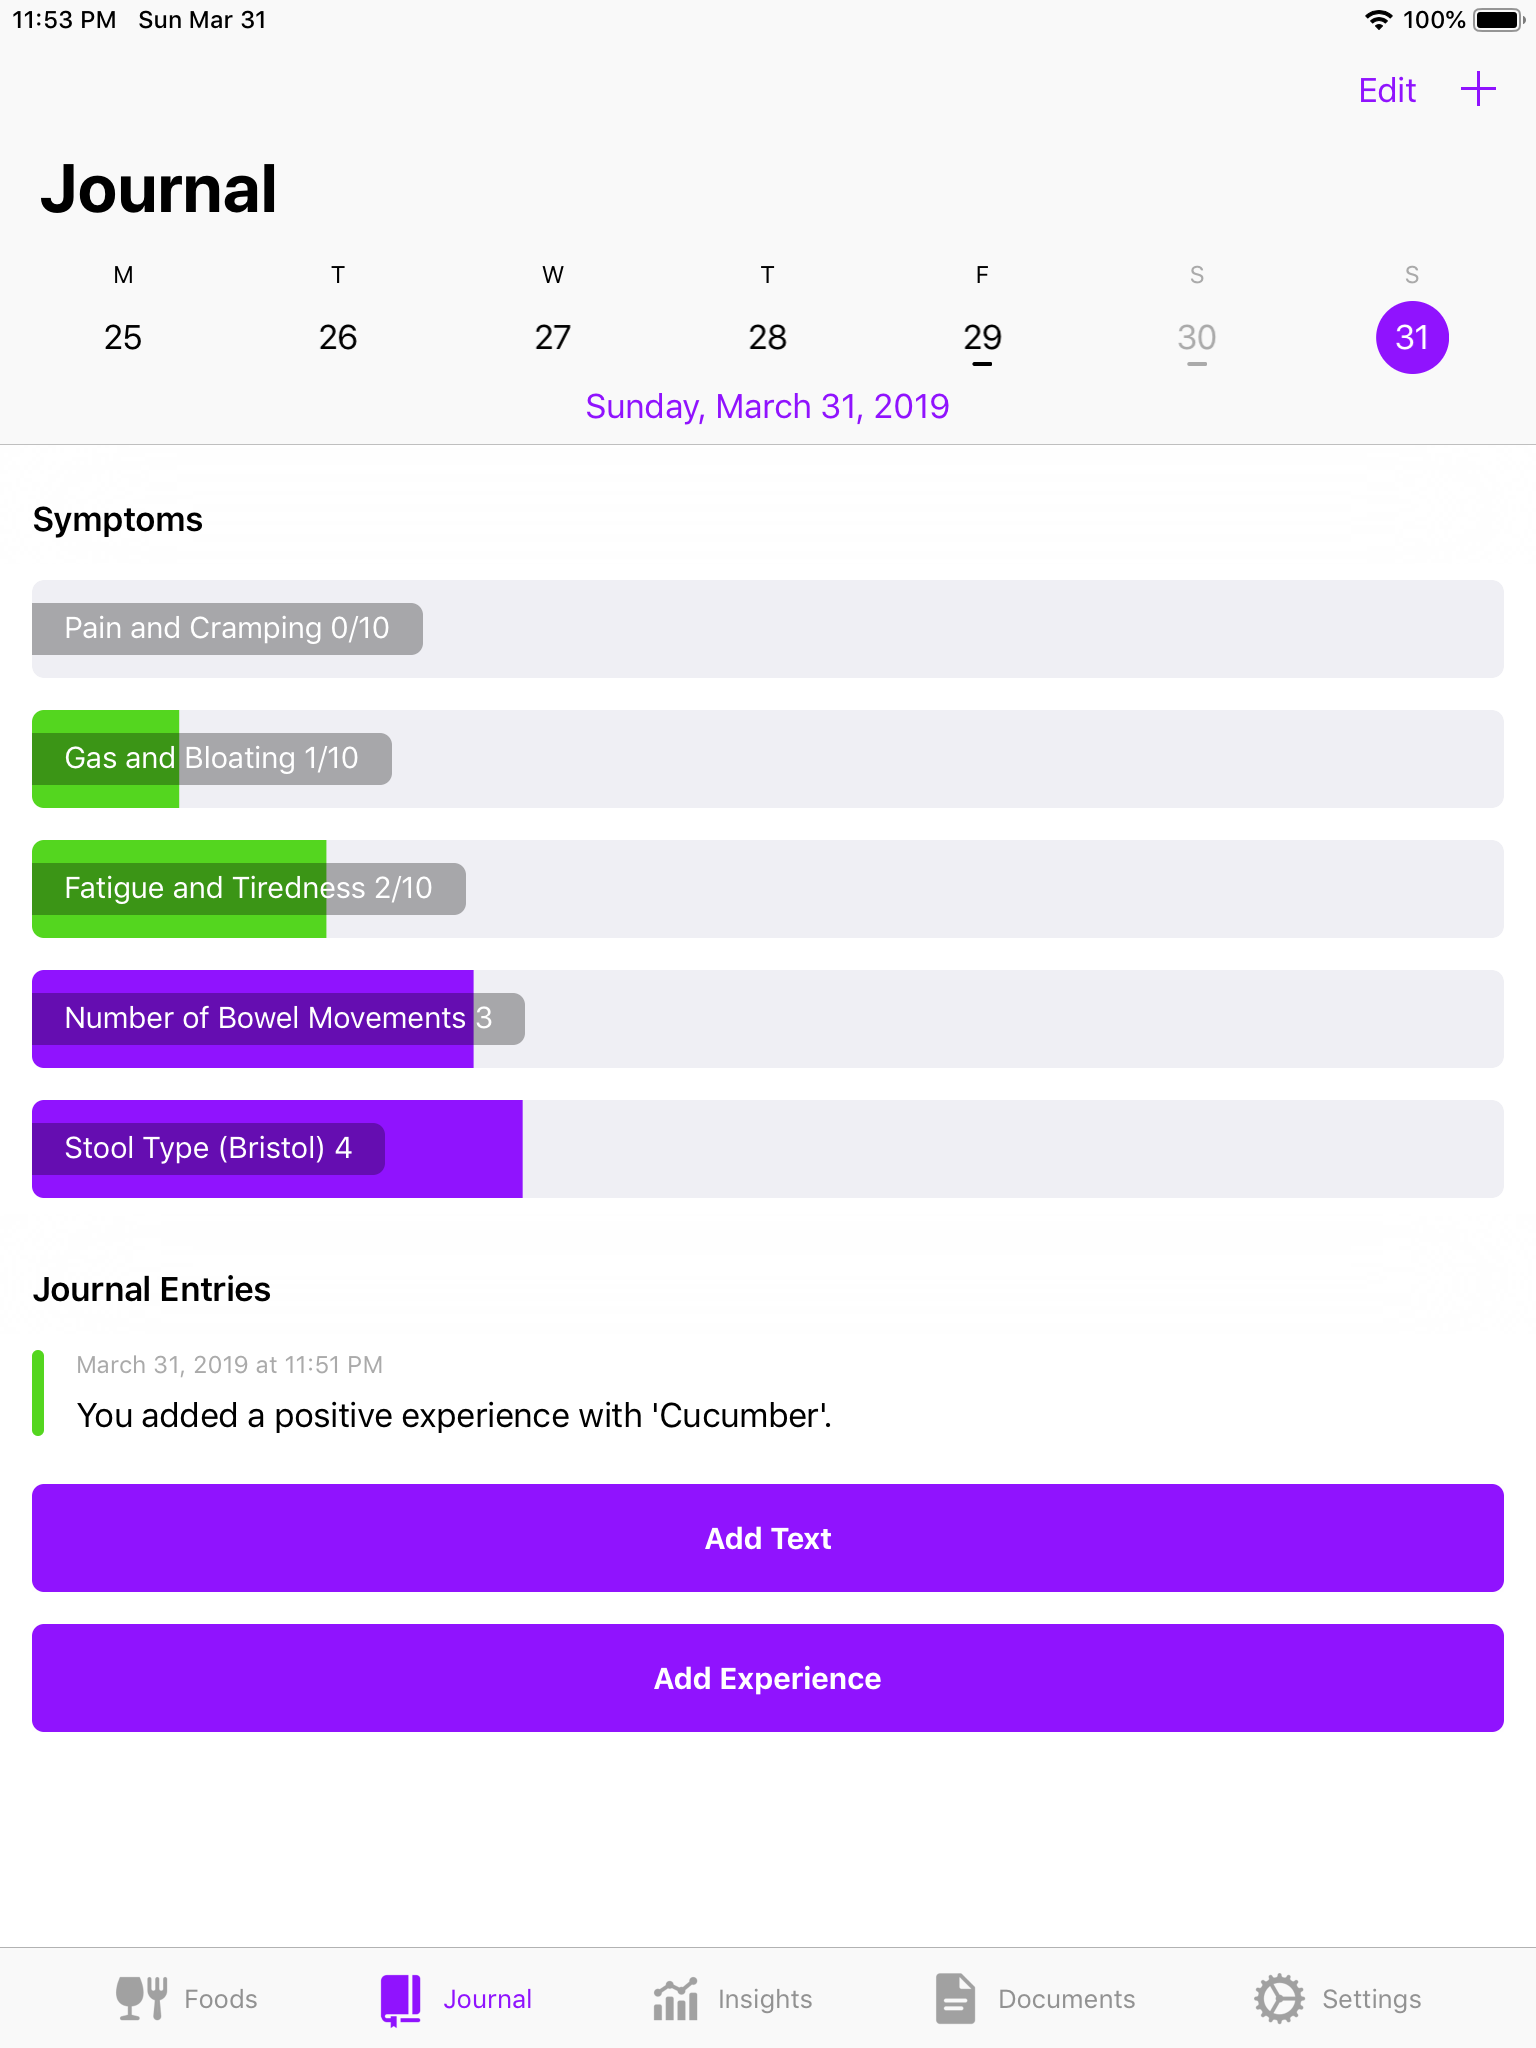Set the Fatigue and Tiredness level bar
Viewport: 1536px width, 2048px height.
coord(768,889)
